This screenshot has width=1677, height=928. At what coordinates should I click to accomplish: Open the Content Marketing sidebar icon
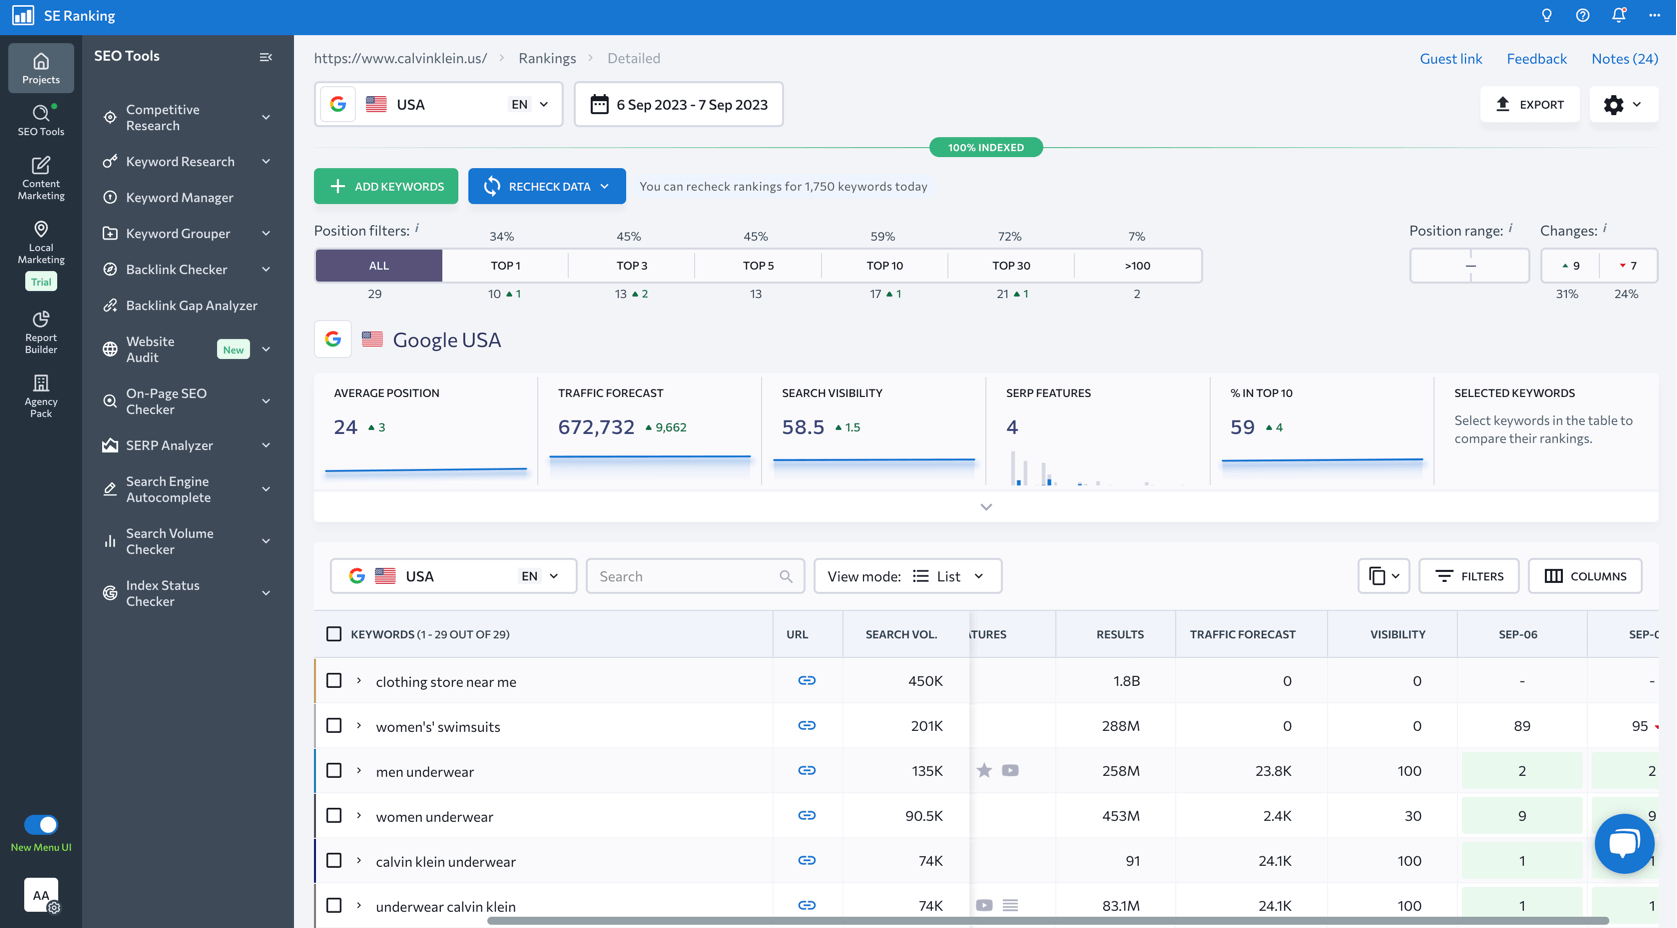click(x=41, y=166)
